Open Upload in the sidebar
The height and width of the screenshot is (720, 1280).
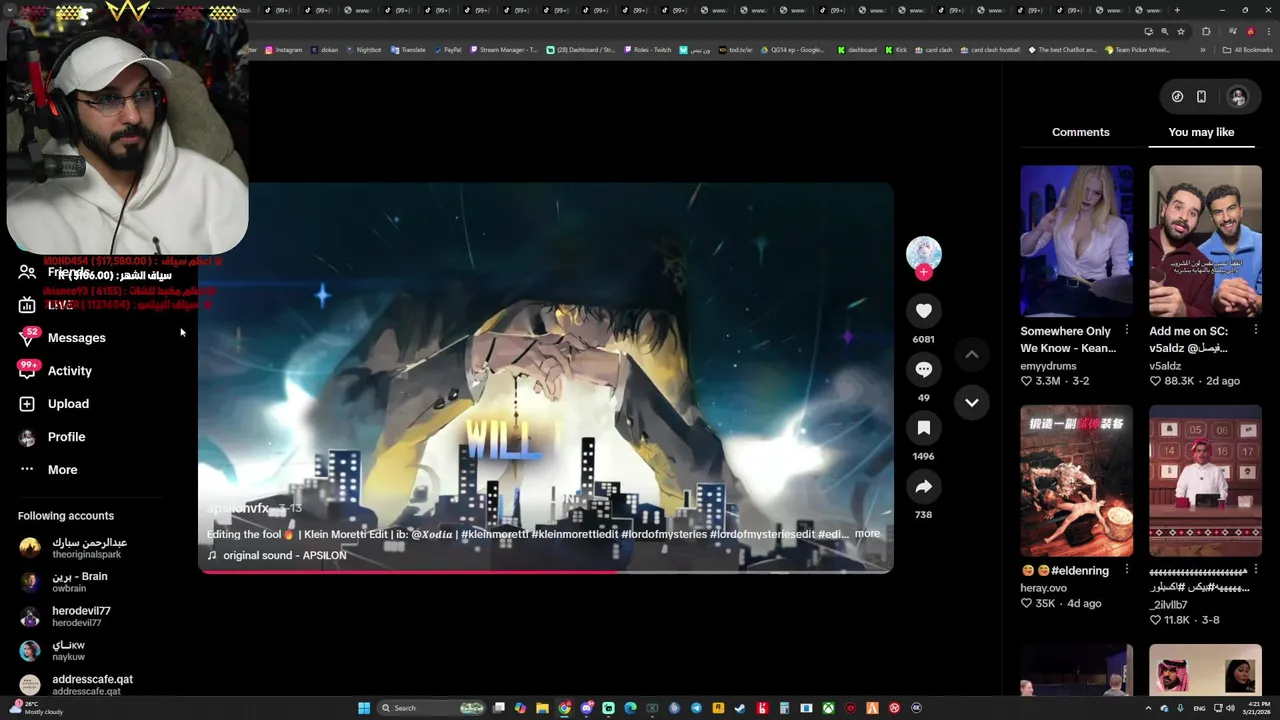68,404
